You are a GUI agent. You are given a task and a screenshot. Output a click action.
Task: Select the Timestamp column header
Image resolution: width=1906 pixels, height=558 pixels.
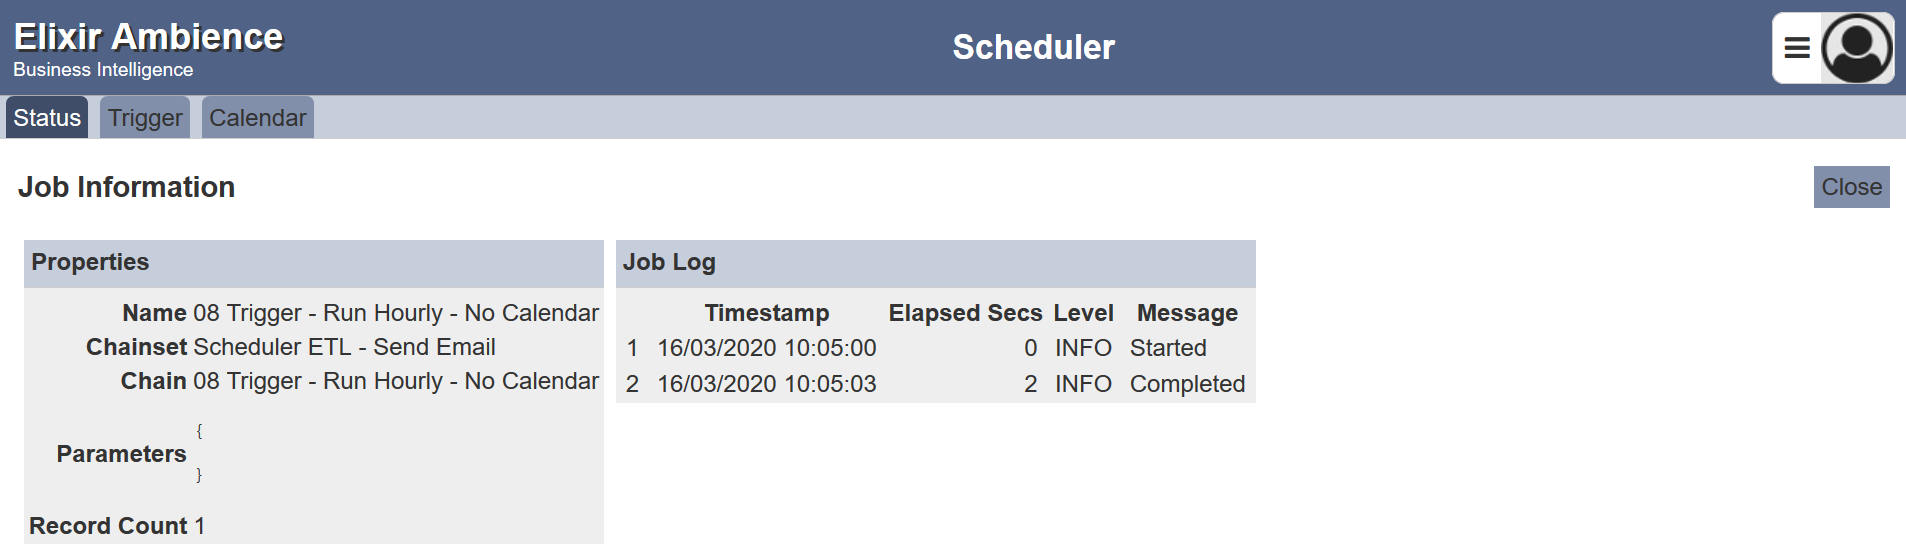(767, 313)
